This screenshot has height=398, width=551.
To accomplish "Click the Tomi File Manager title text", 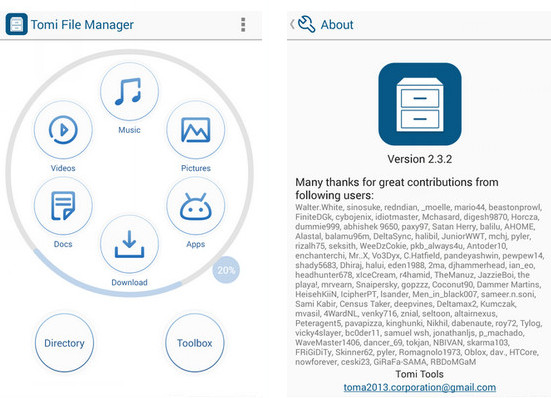I will click(82, 25).
